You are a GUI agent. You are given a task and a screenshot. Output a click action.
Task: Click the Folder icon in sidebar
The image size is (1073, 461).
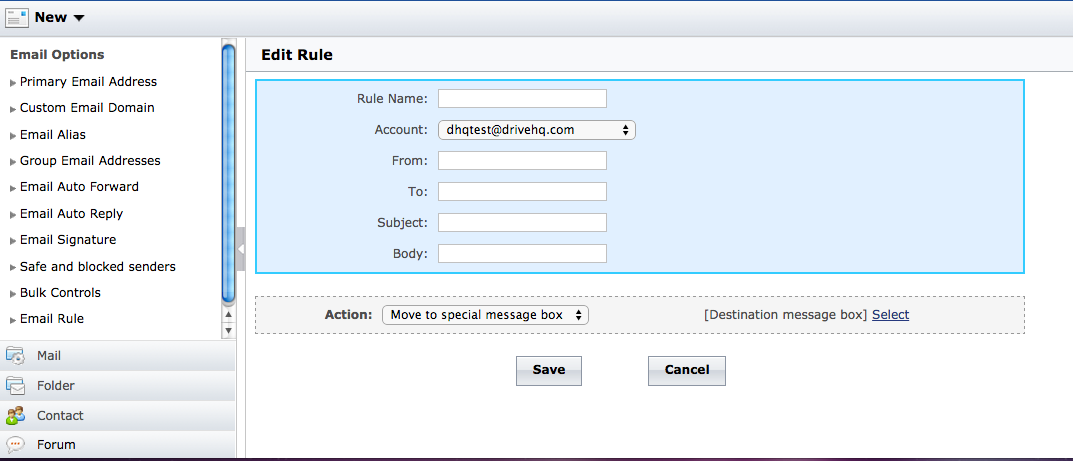click(16, 386)
